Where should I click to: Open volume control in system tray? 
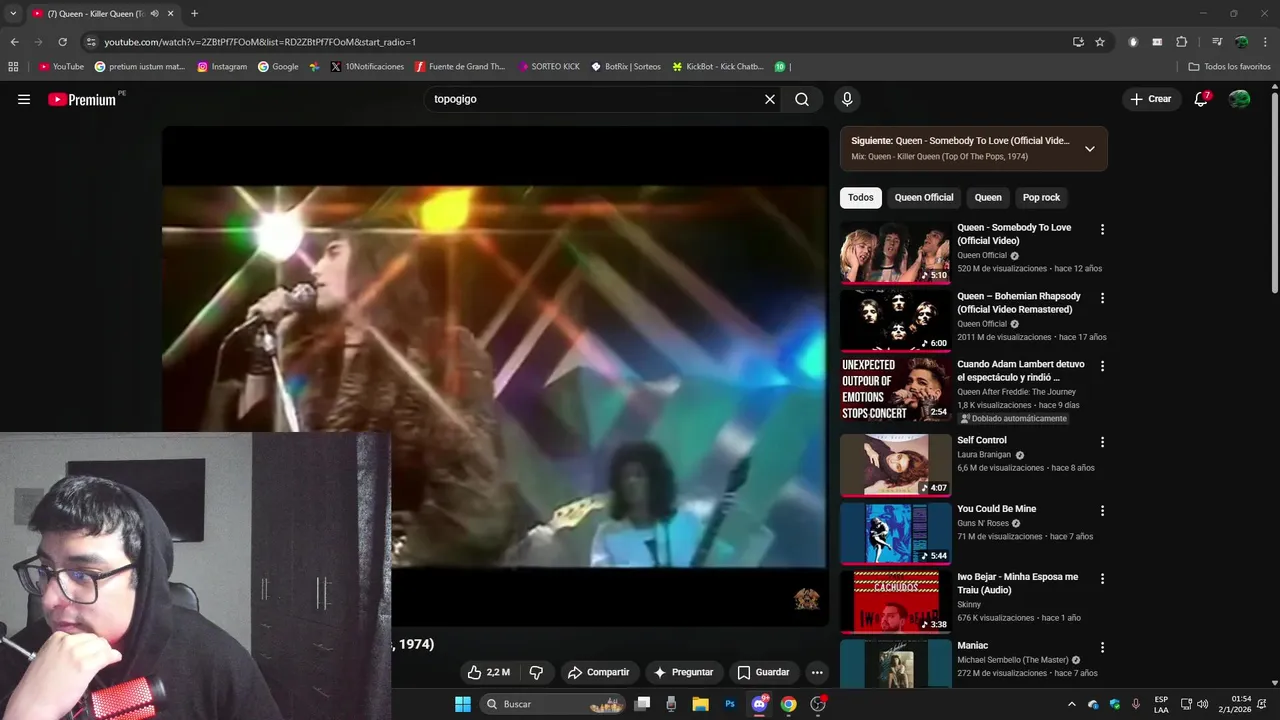coord(1202,704)
